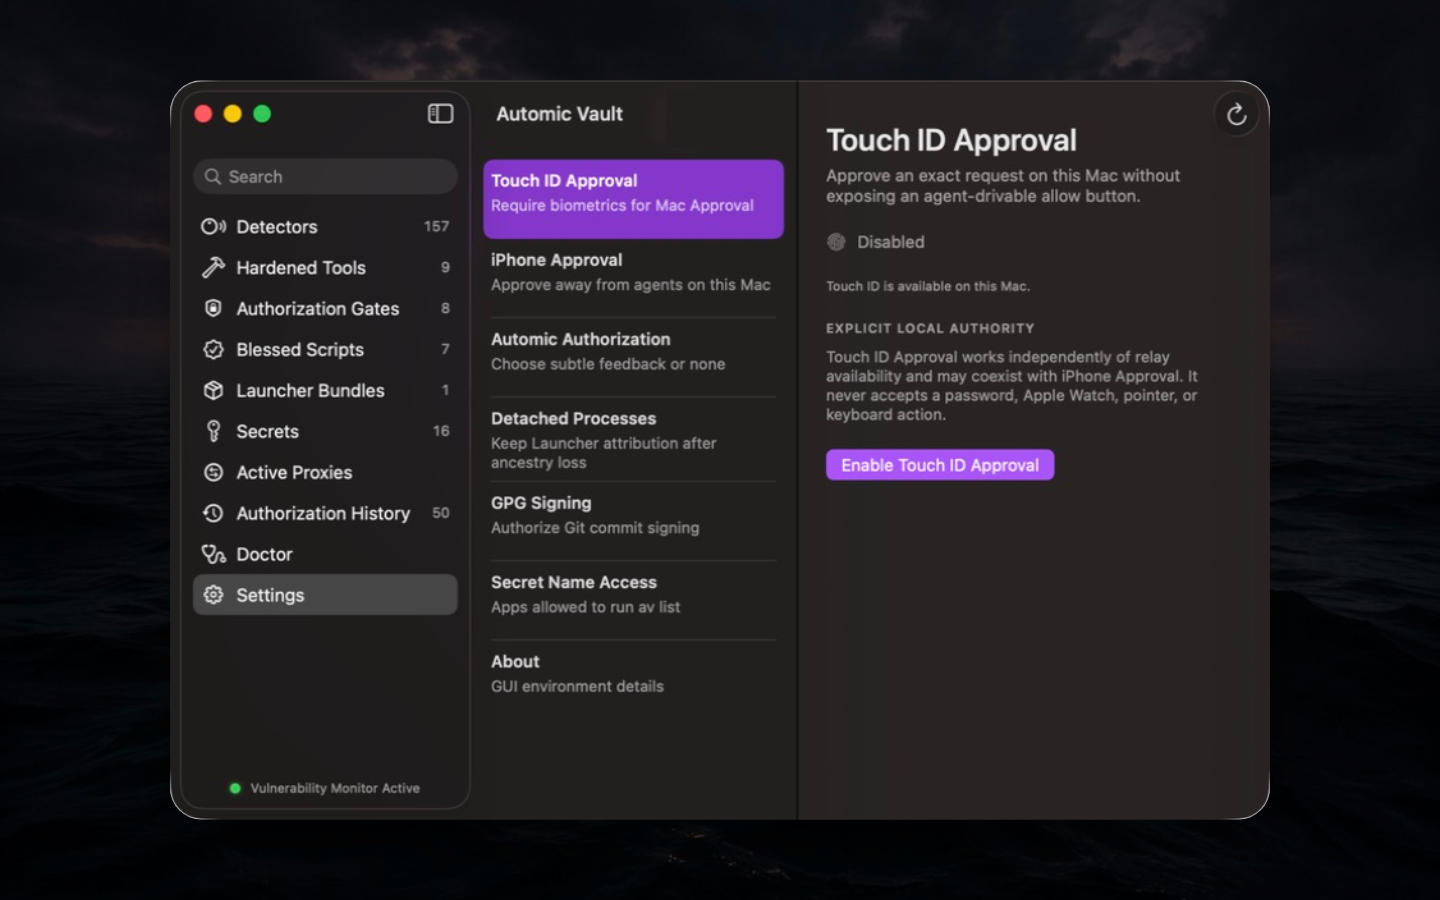
Task: Click the Detectors count 157
Action: (436, 227)
